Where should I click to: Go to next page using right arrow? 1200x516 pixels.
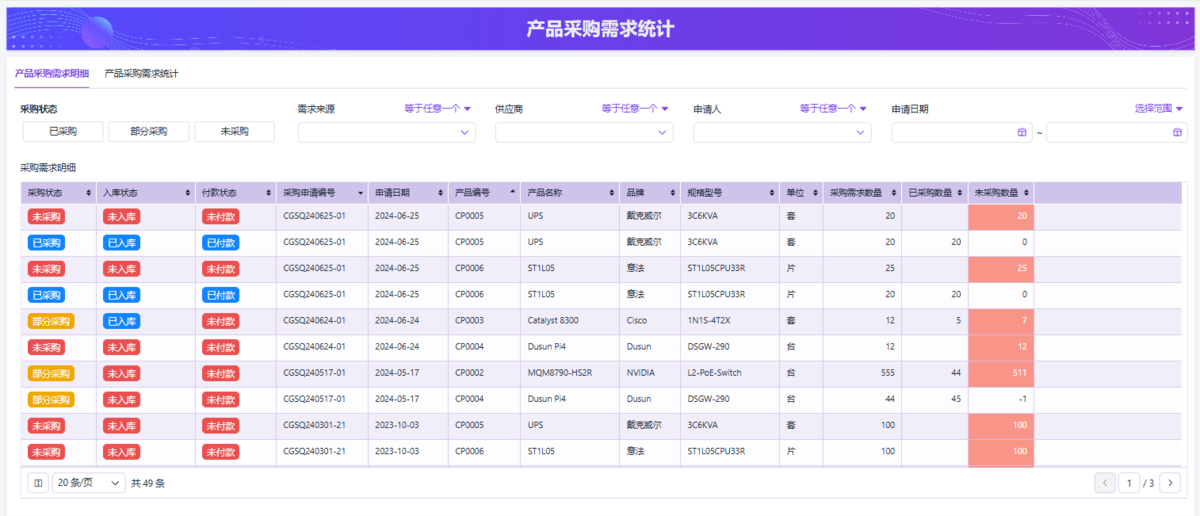(x=1169, y=483)
